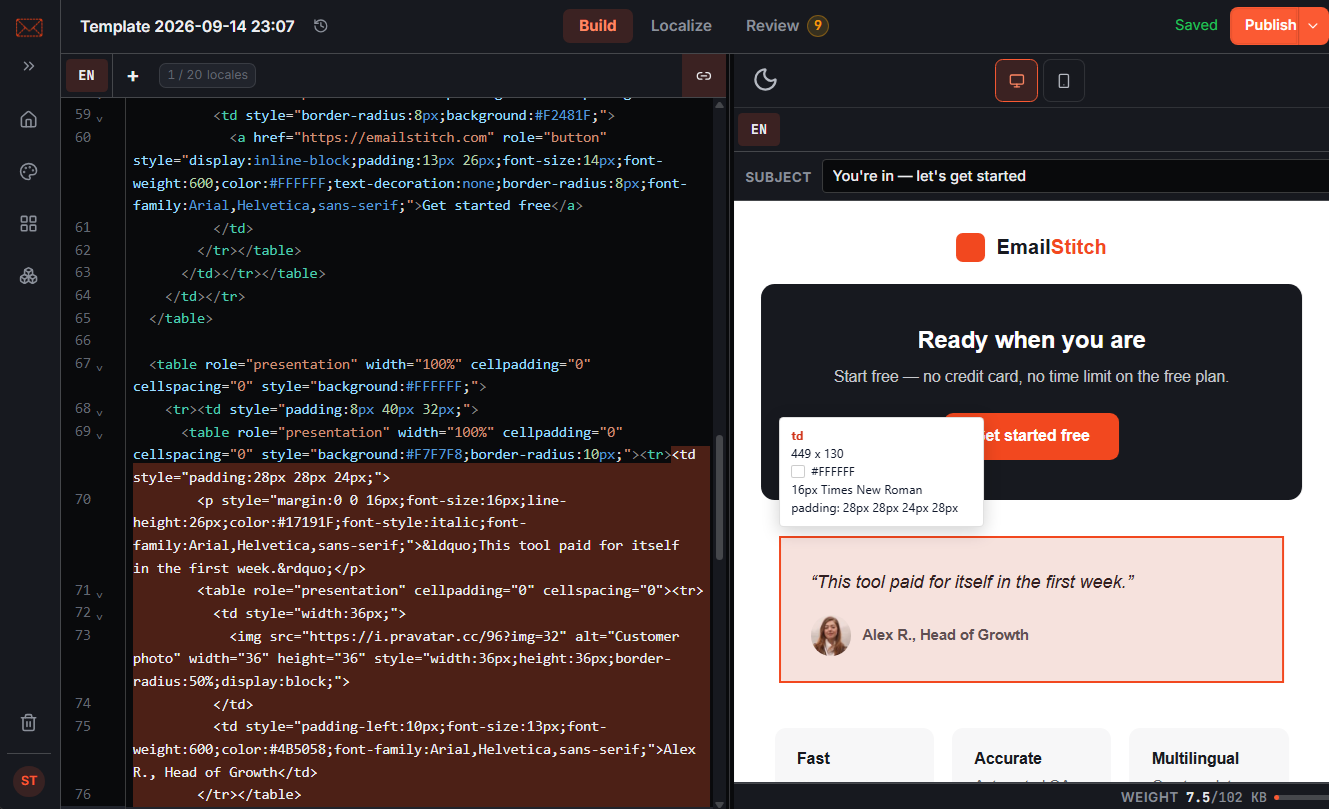Toggle the link sync icon in editor

point(703,75)
